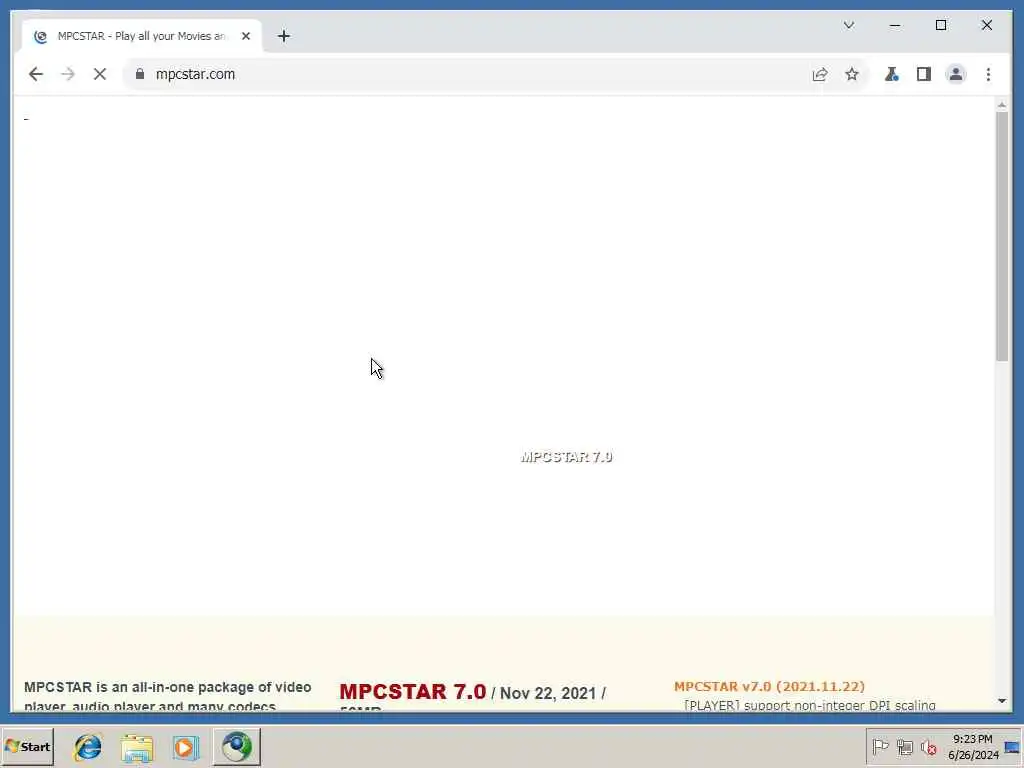Open Windows Media Player from taskbar

pyautogui.click(x=185, y=746)
